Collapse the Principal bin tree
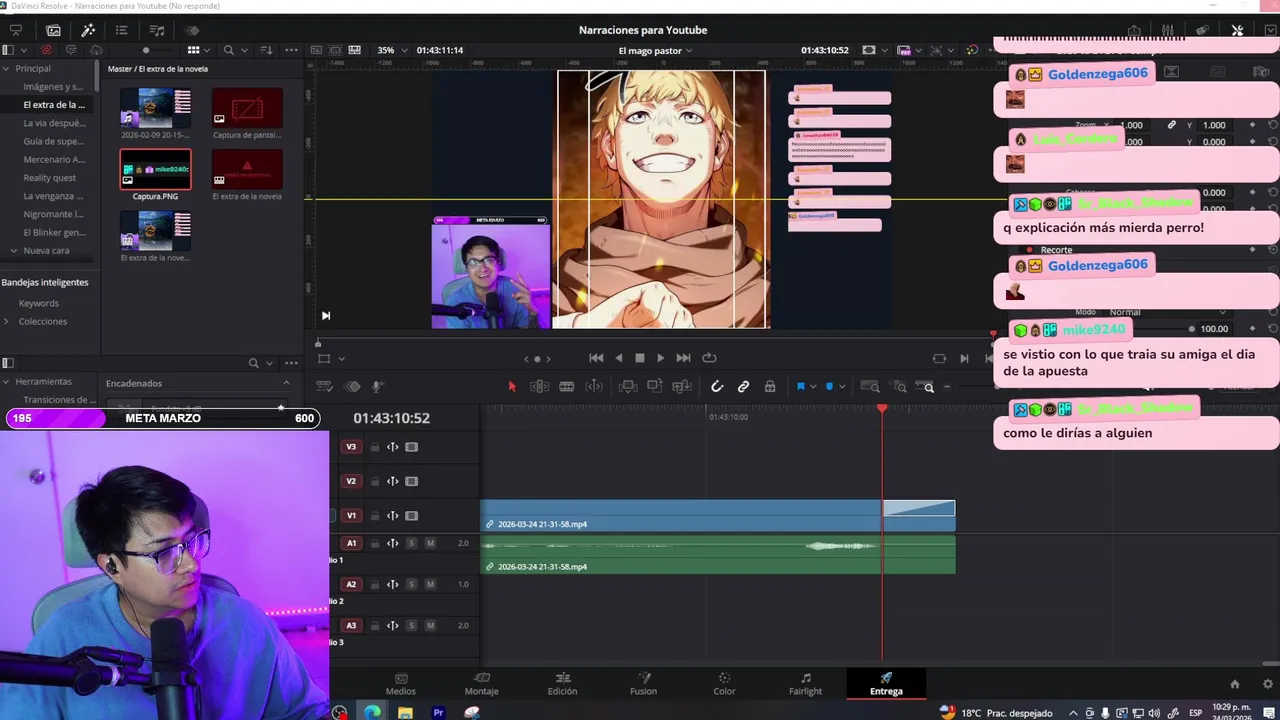 tap(6, 68)
